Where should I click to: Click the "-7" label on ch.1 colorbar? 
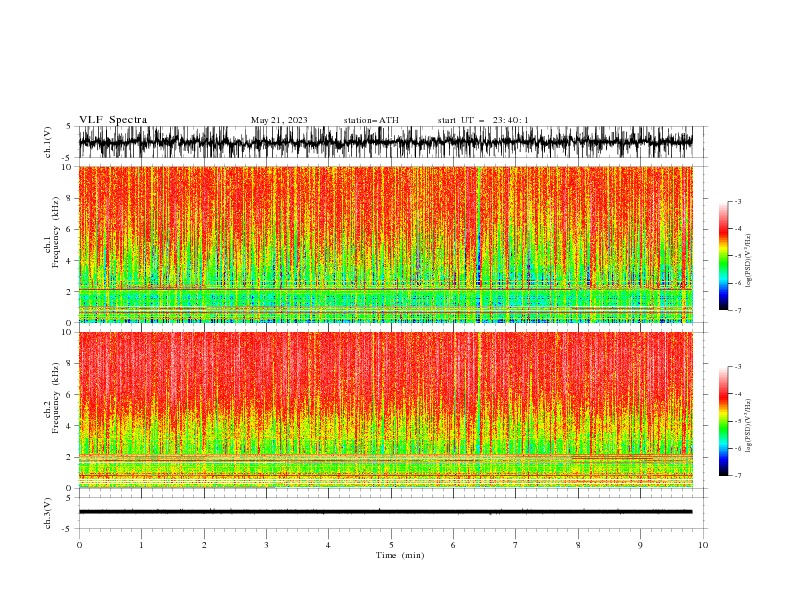[x=737, y=311]
